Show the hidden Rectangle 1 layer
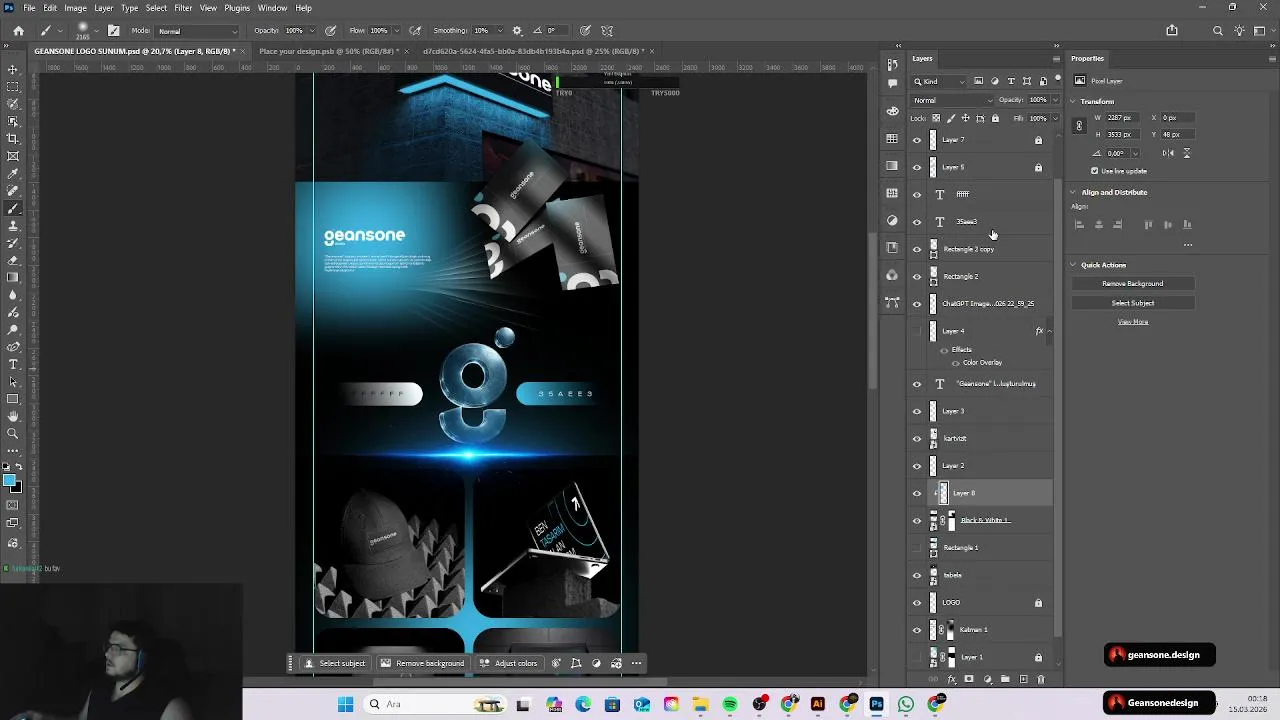1280x720 pixels. [917, 548]
